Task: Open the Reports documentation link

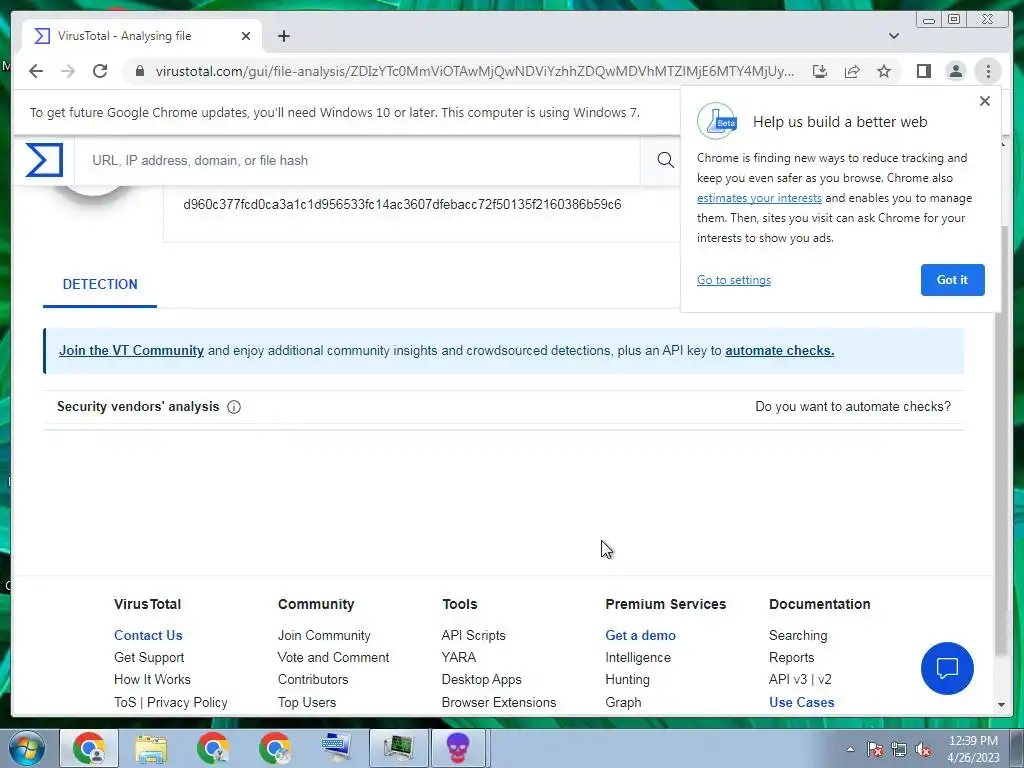Action: coord(792,657)
